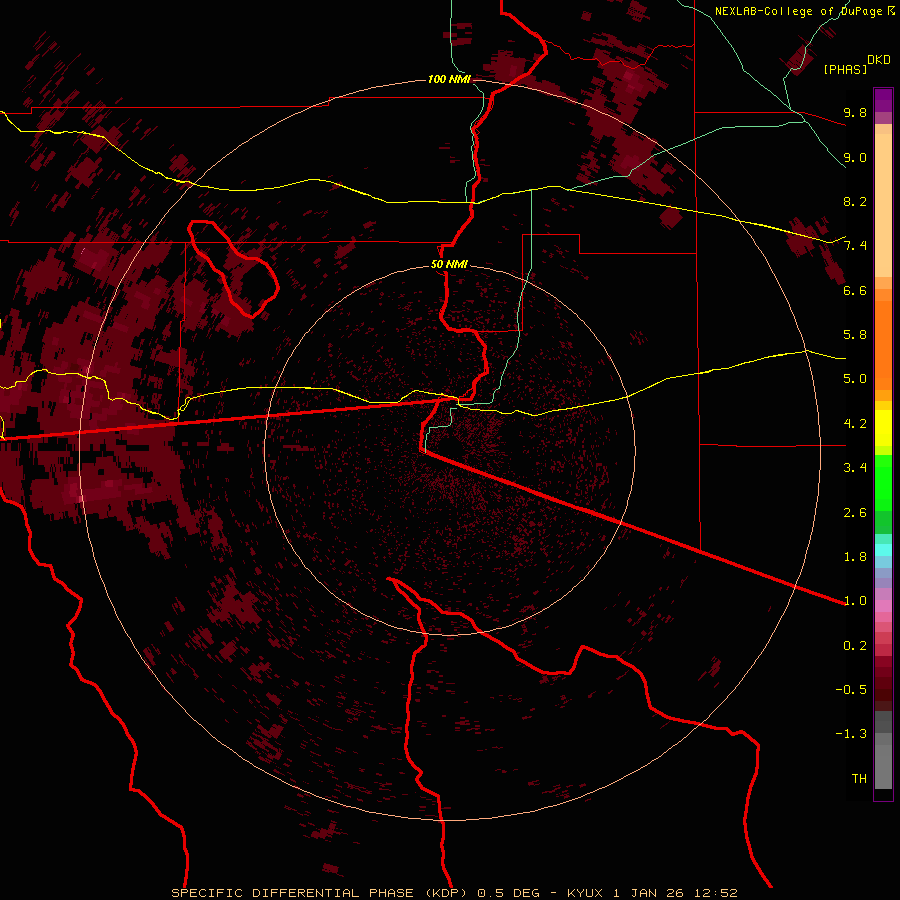Screen dimensions: 900x900
Task: Select the gray band at the color scale bottom
Action: (883, 751)
